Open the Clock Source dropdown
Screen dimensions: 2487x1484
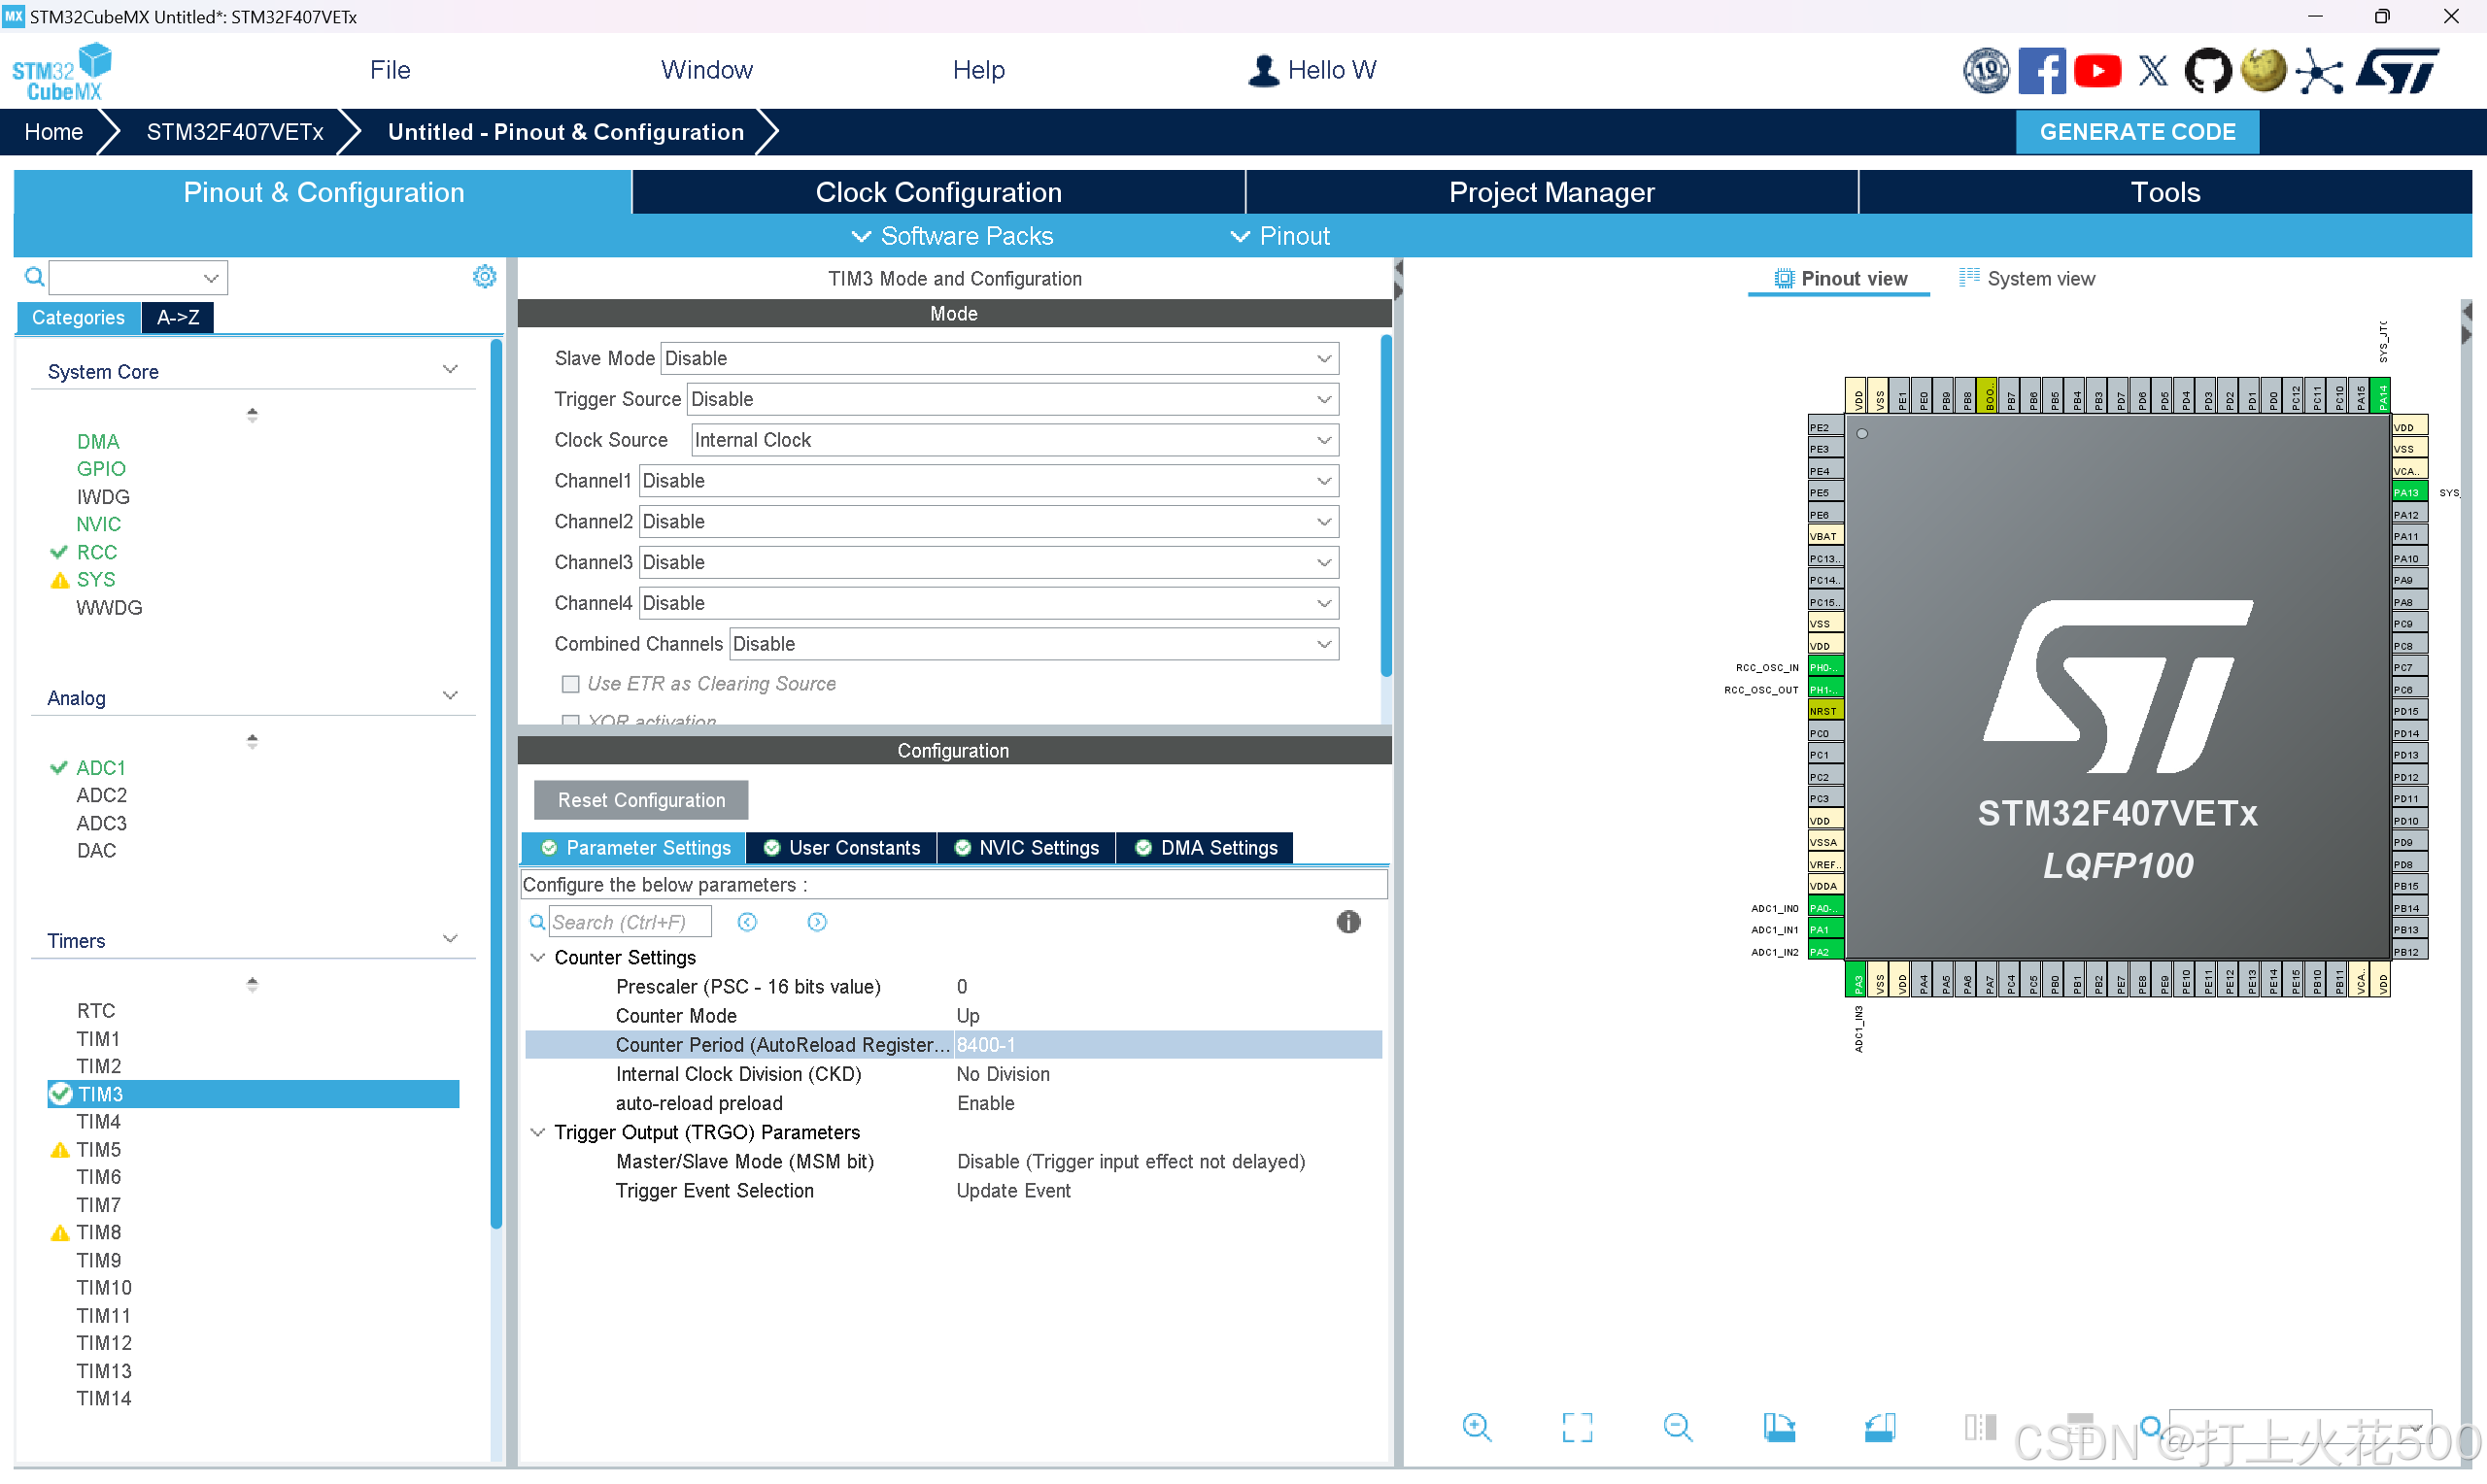click(1014, 440)
